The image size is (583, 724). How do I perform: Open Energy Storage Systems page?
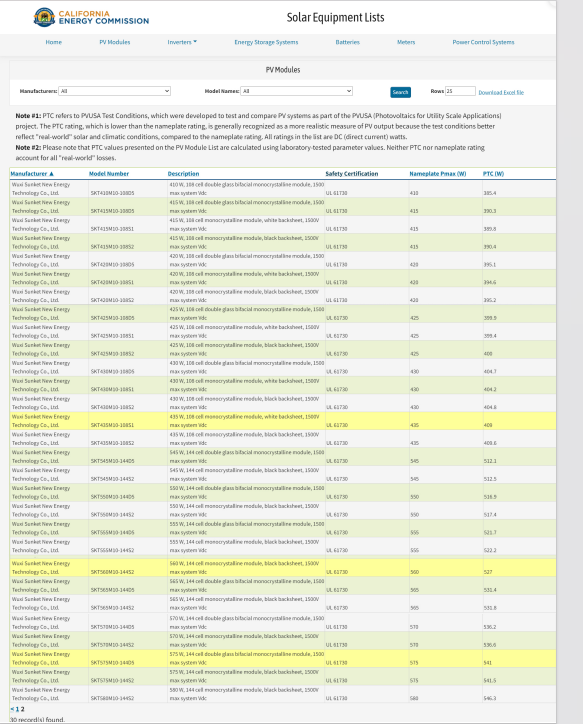pos(266,42)
